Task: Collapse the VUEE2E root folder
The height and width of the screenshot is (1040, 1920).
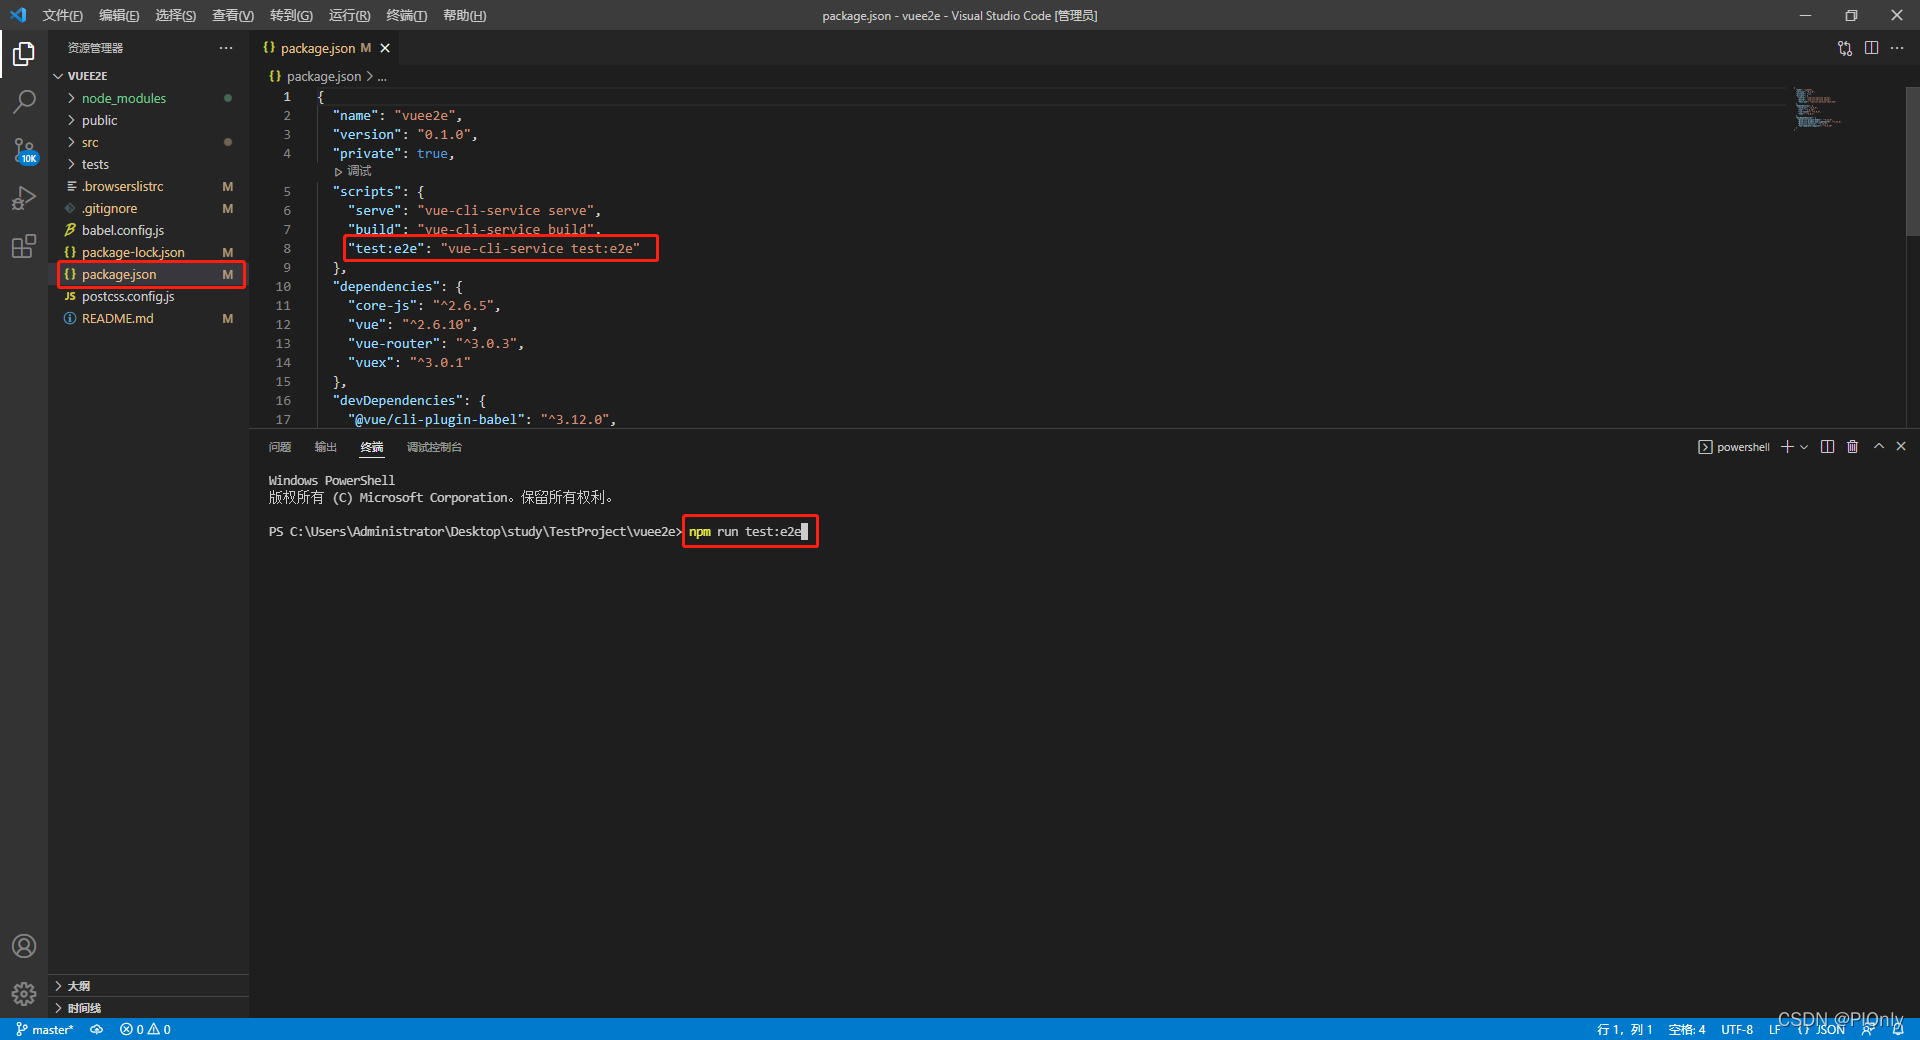Action: pos(148,76)
